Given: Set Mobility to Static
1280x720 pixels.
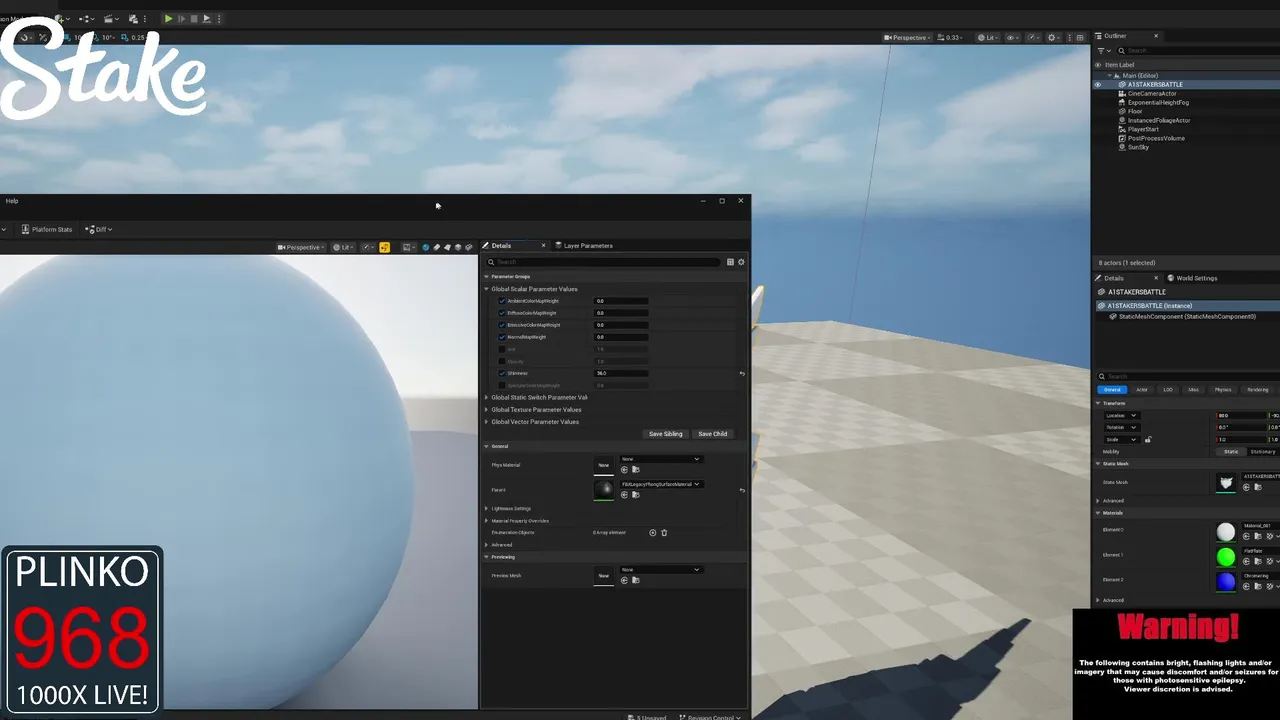Looking at the screenshot, I should coord(1231,451).
